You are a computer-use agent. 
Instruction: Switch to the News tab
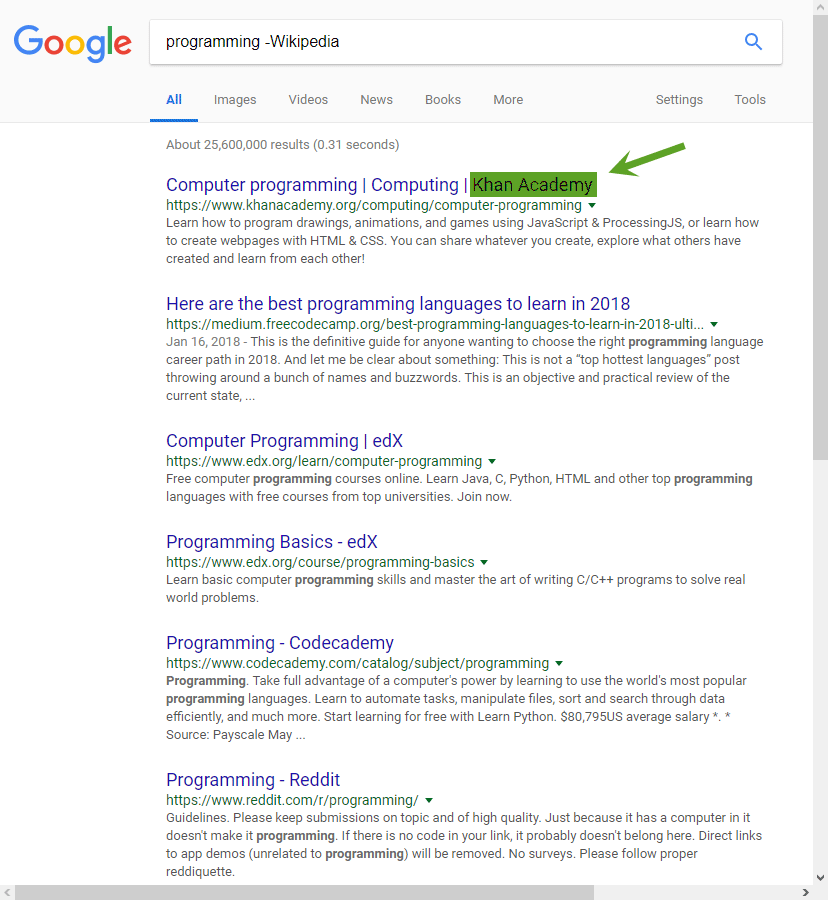(376, 100)
